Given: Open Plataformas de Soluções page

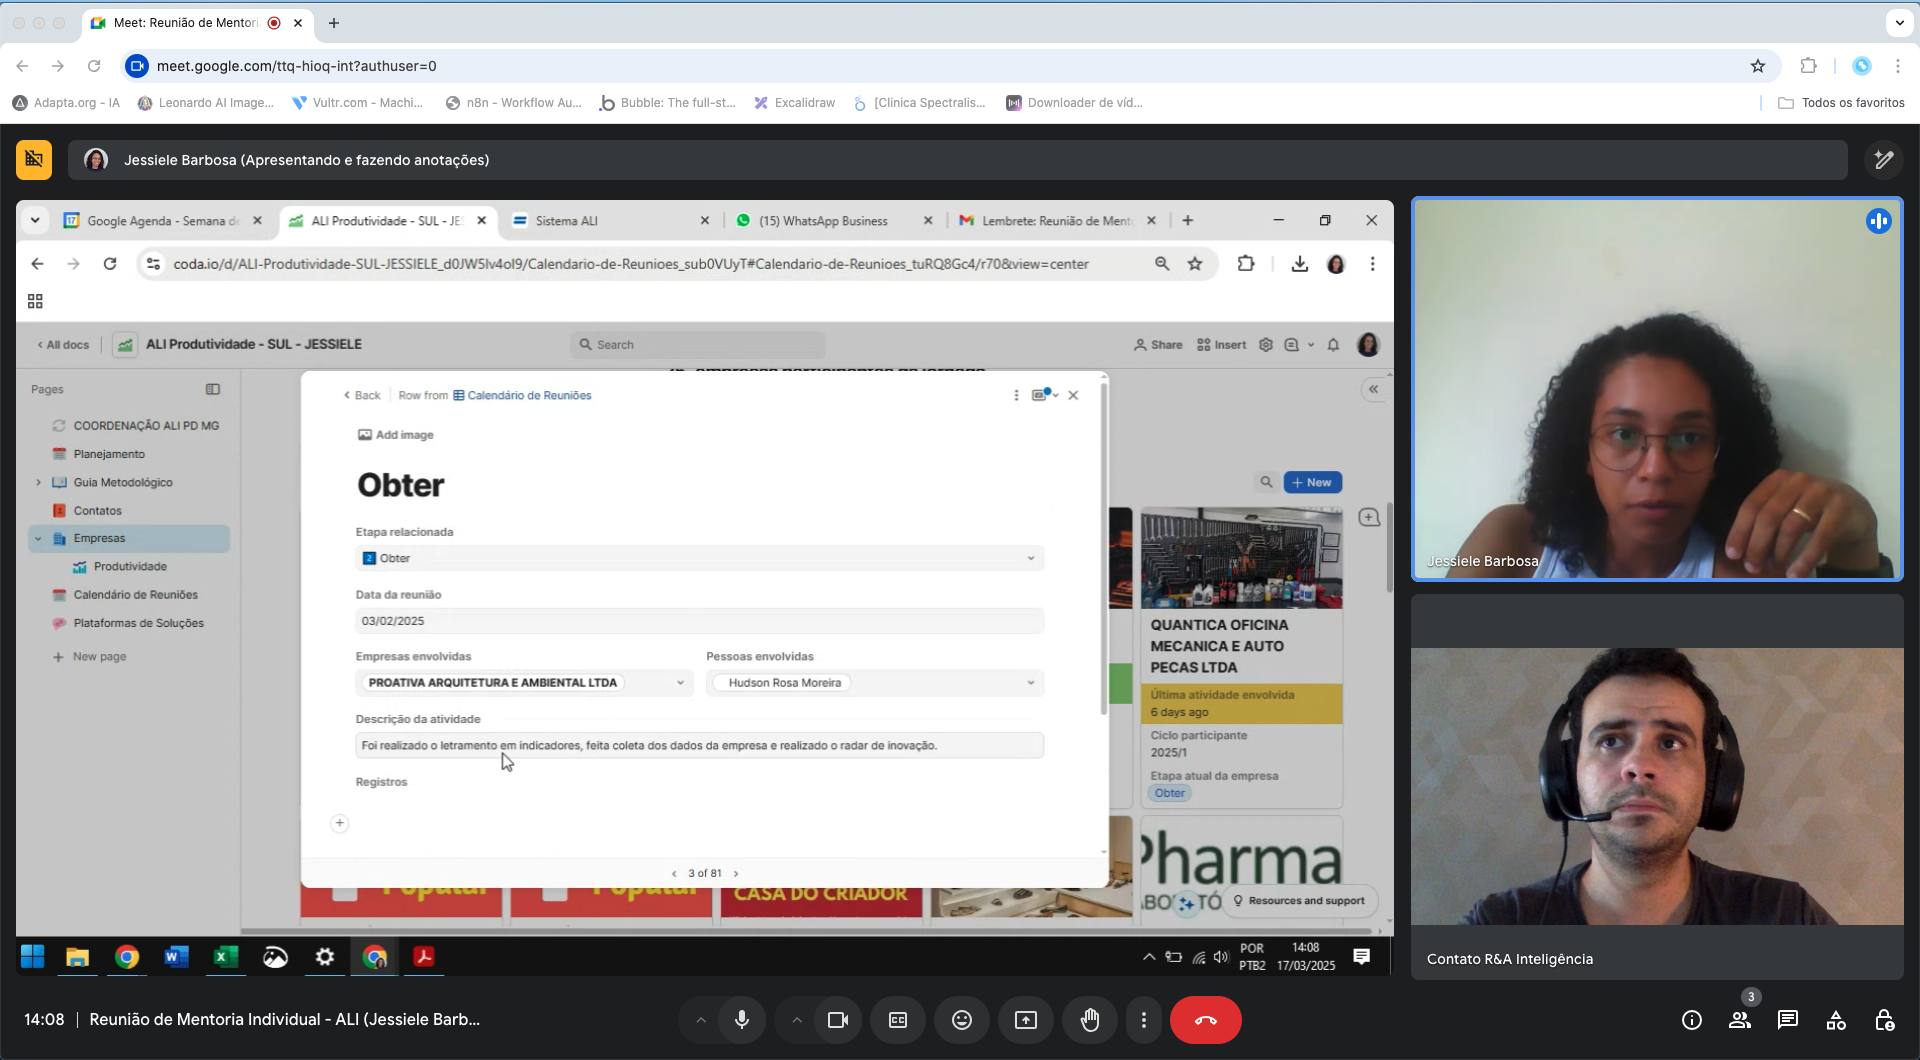Looking at the screenshot, I should click(138, 623).
